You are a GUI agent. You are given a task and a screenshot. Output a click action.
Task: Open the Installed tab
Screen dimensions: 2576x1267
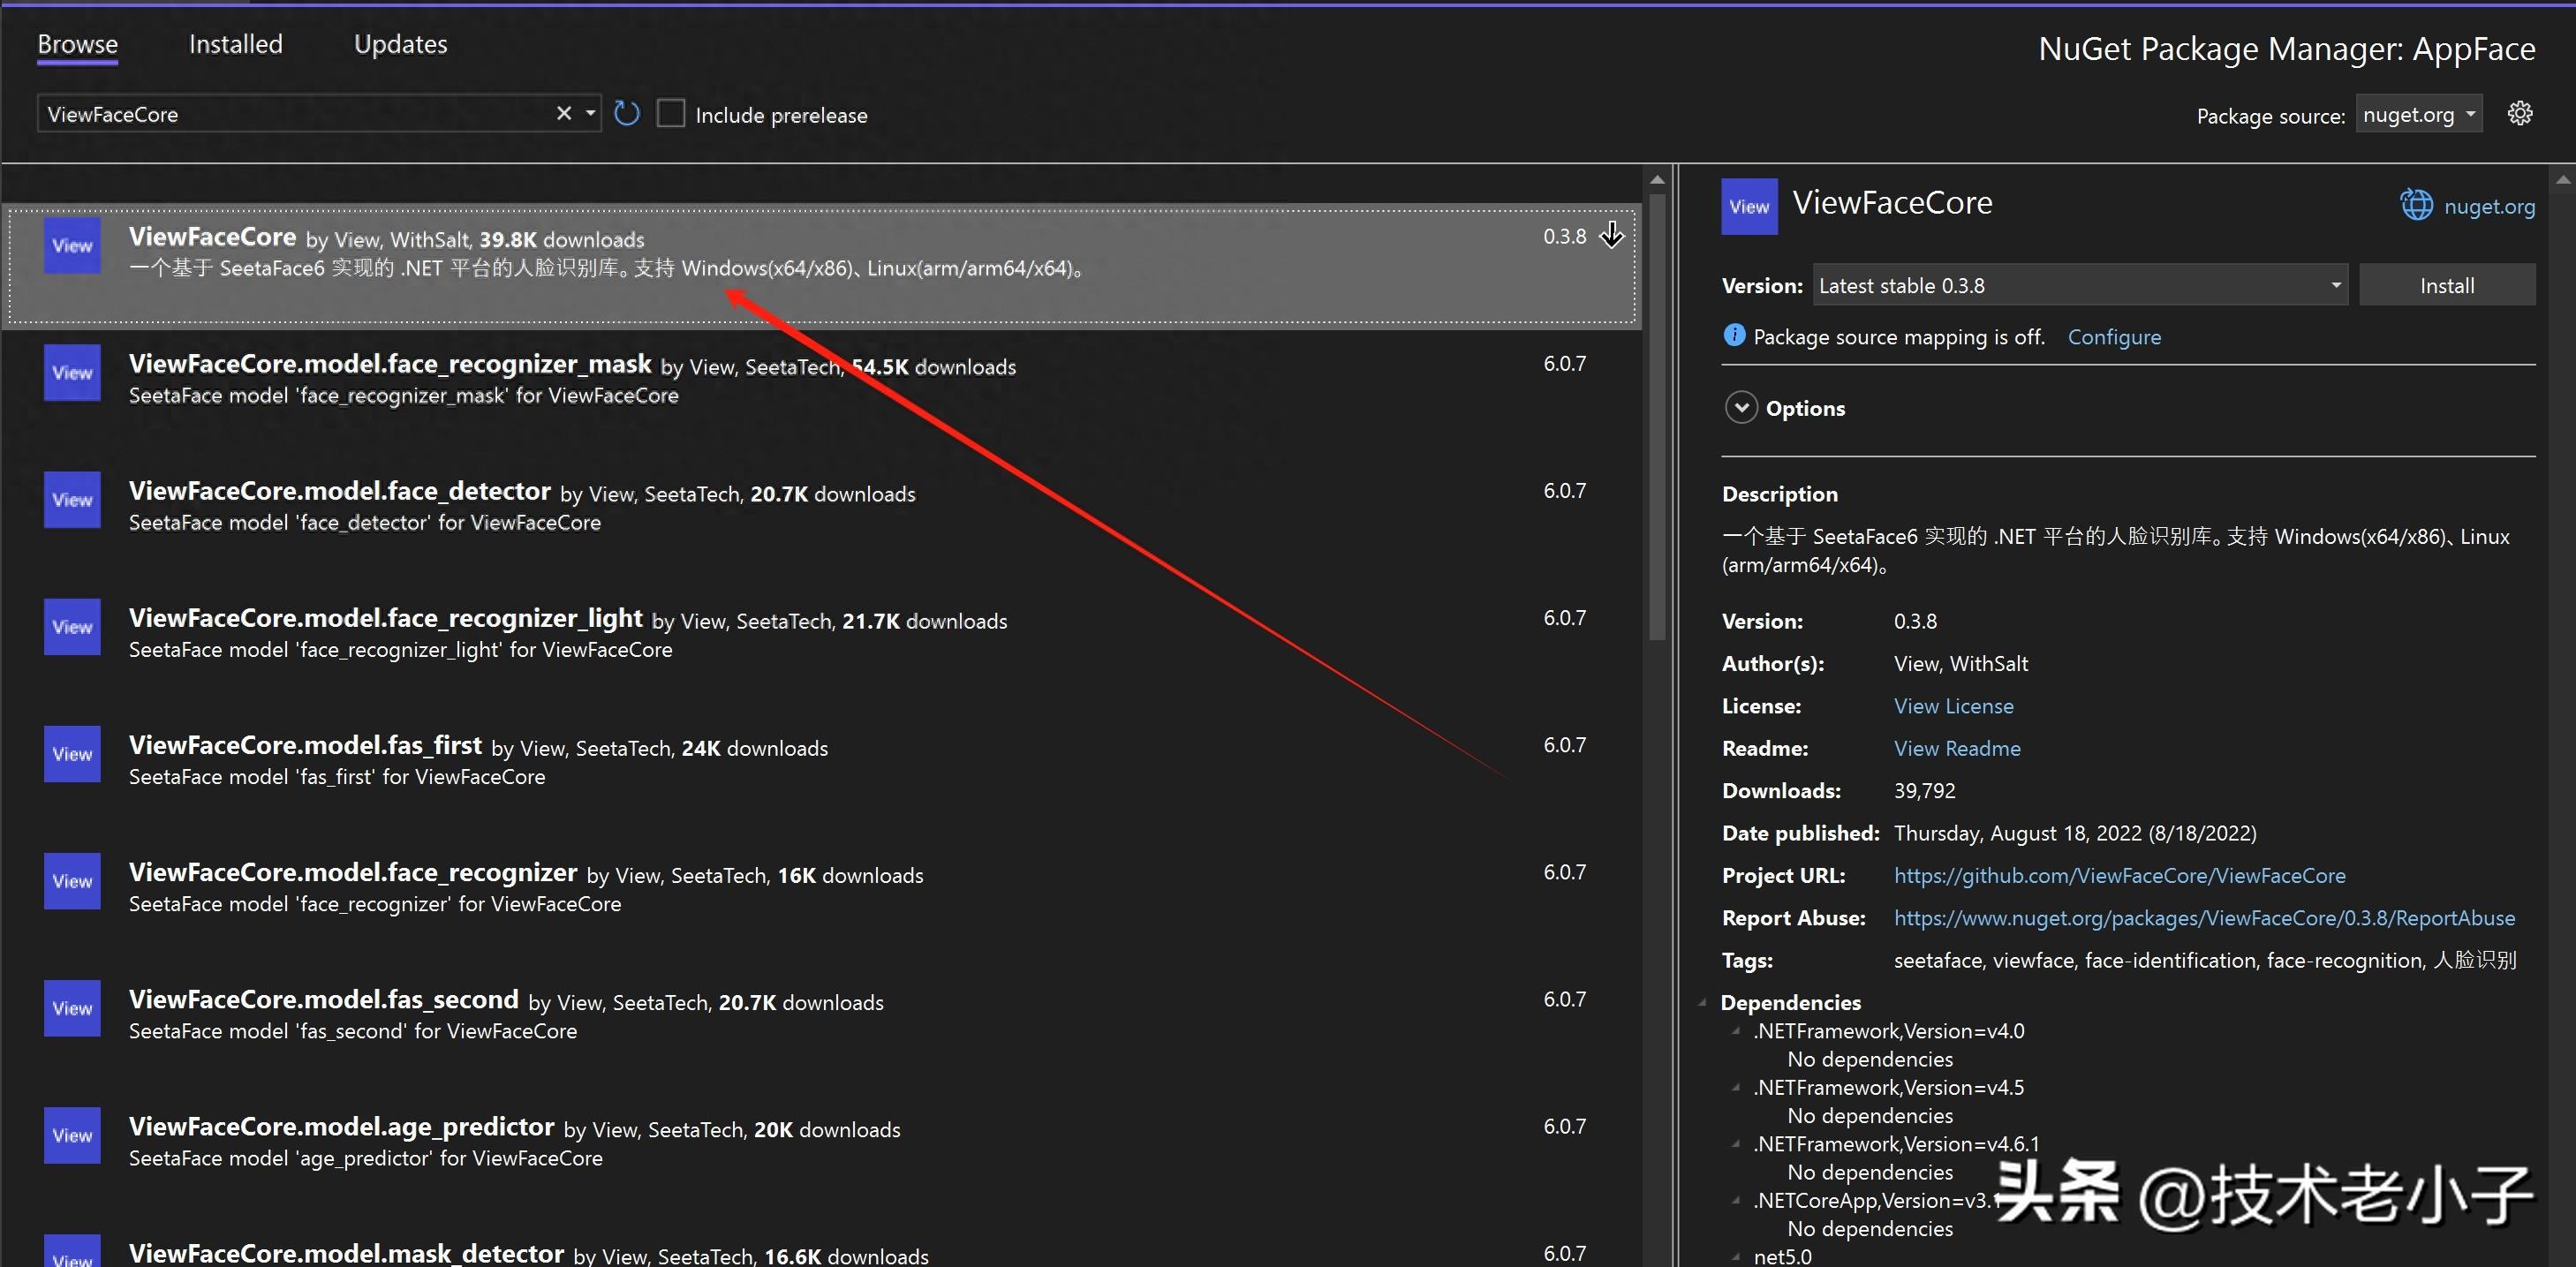[236, 44]
